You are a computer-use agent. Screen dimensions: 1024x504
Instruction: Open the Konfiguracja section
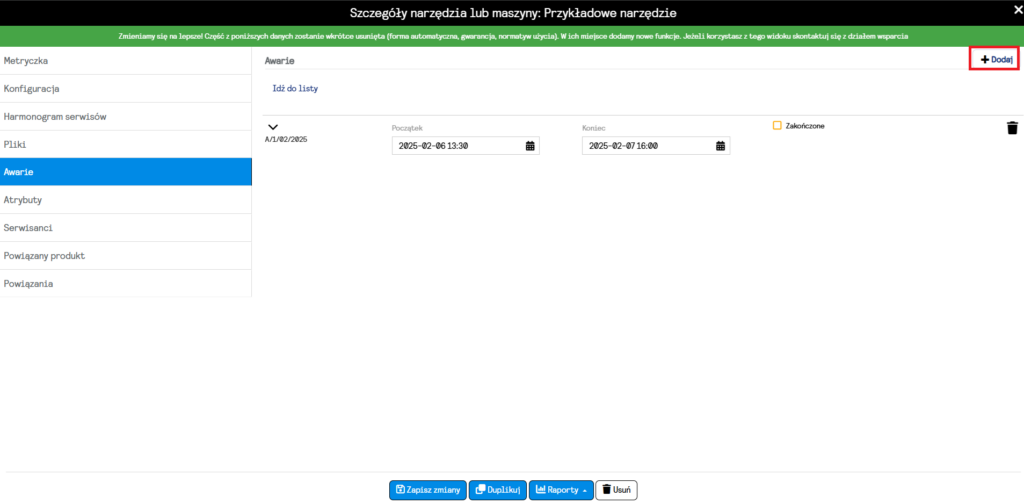[125, 89]
